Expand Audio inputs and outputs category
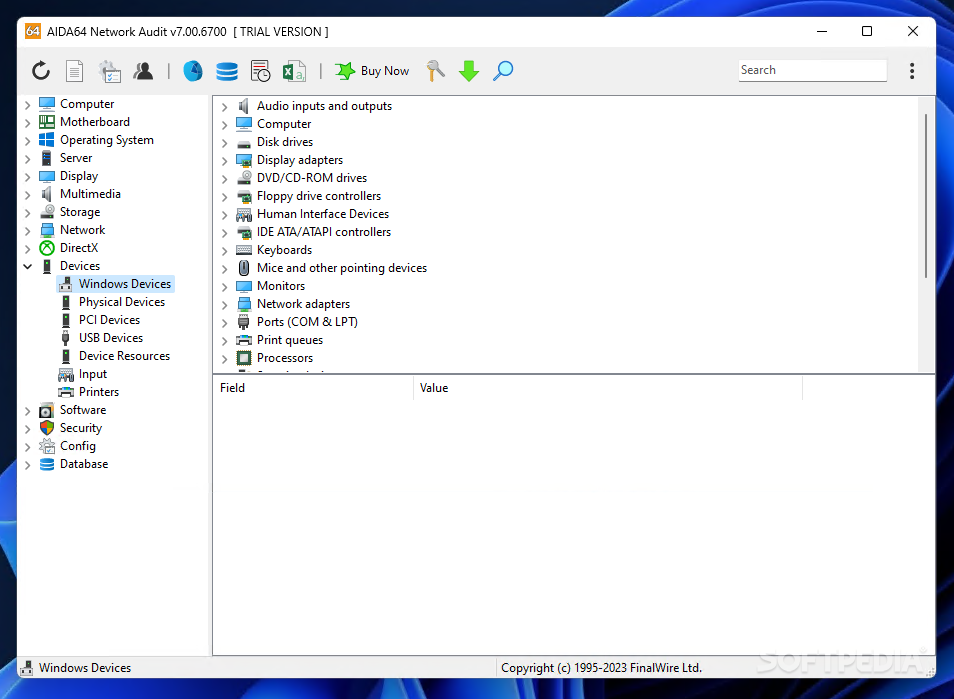This screenshot has width=954, height=699. 225,106
